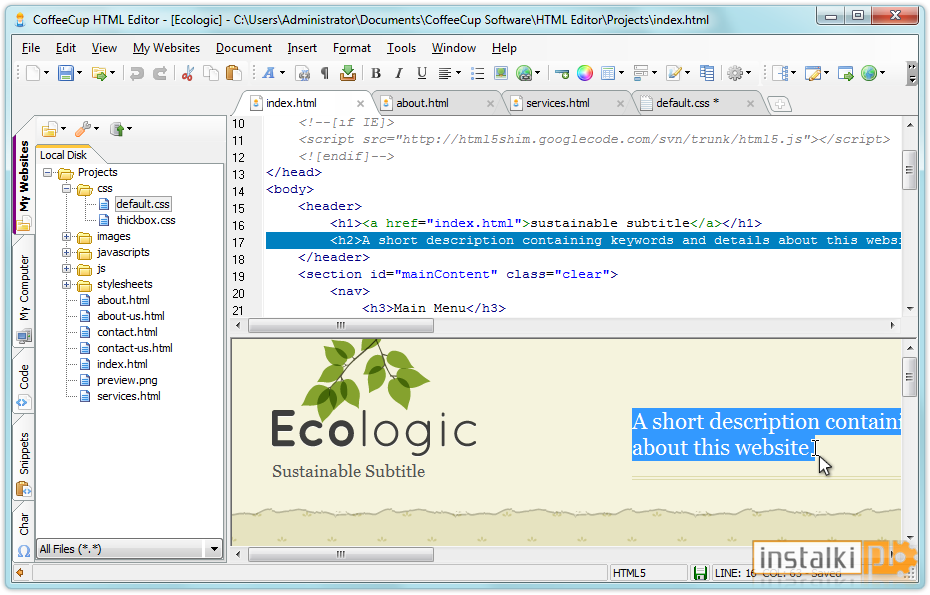Expand the js folder
This screenshot has height=595, width=930.
66,269
